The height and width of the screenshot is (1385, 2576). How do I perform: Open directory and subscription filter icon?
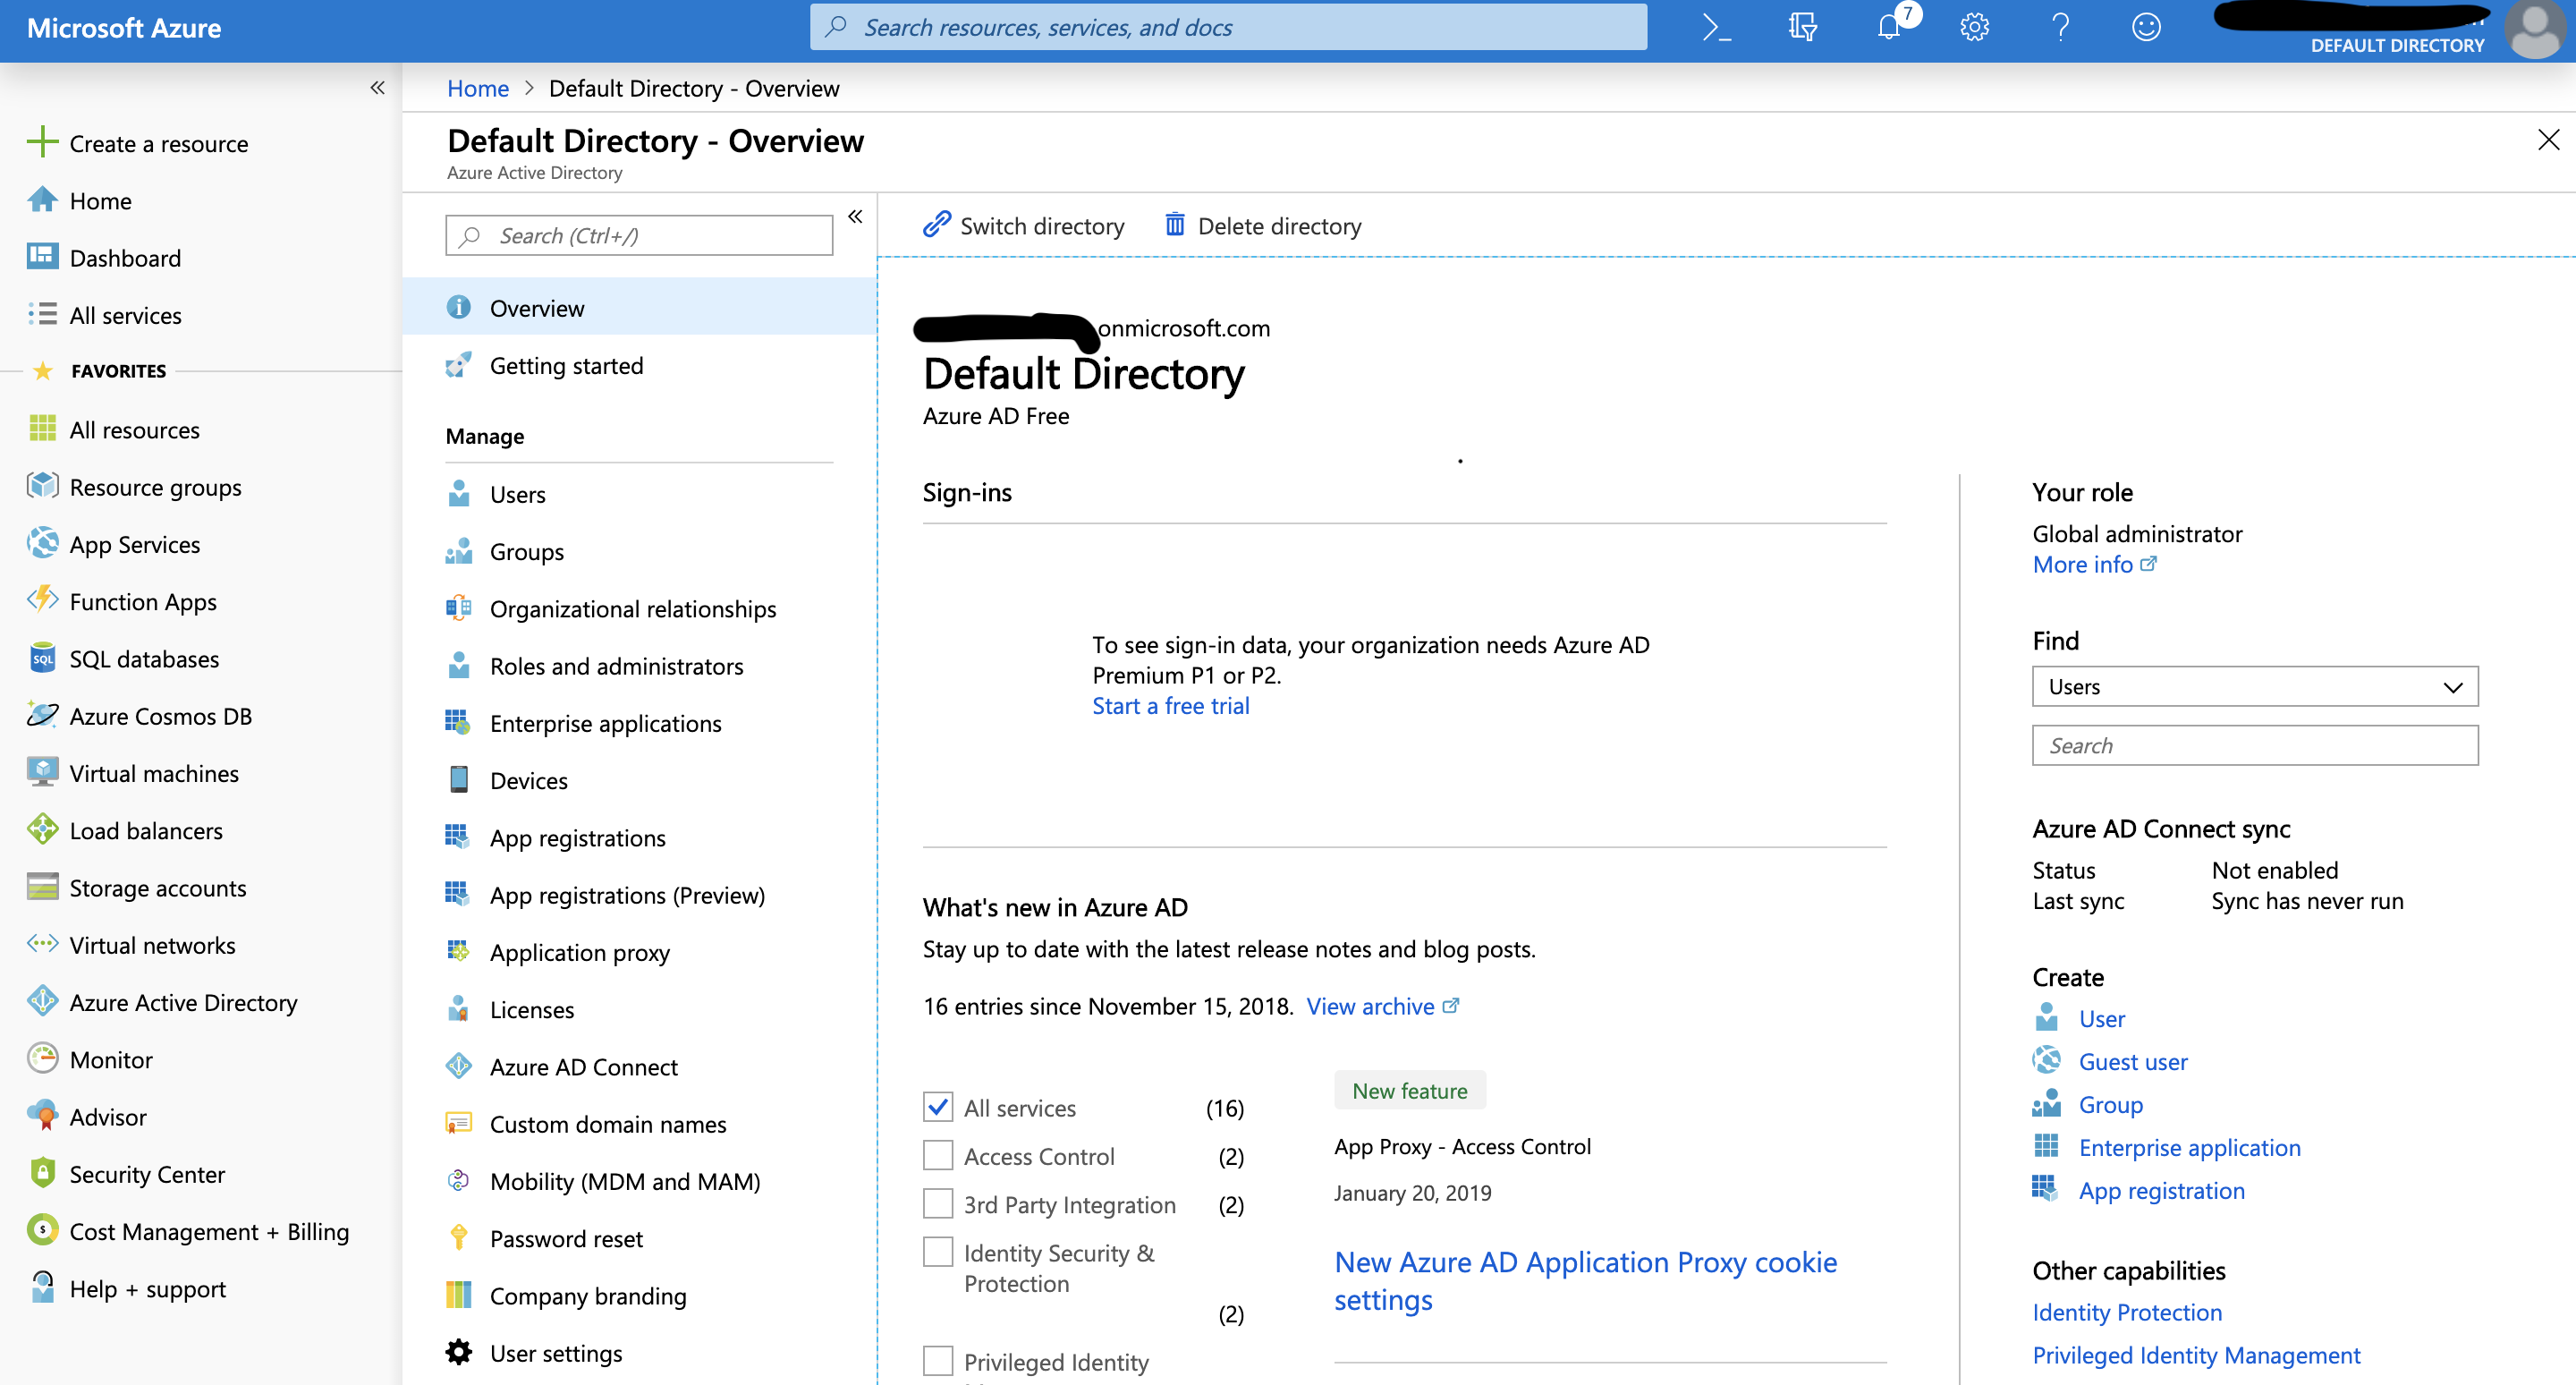[x=1802, y=28]
